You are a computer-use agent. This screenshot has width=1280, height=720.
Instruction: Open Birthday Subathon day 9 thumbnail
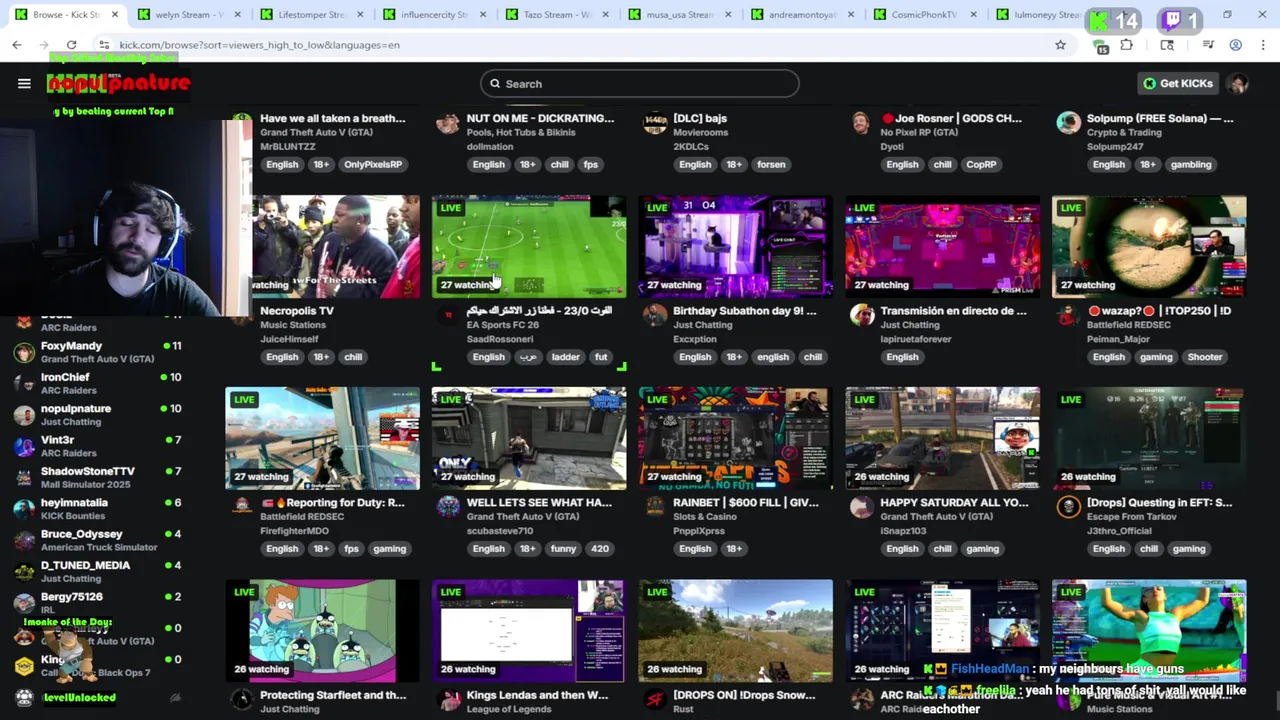pyautogui.click(x=736, y=246)
